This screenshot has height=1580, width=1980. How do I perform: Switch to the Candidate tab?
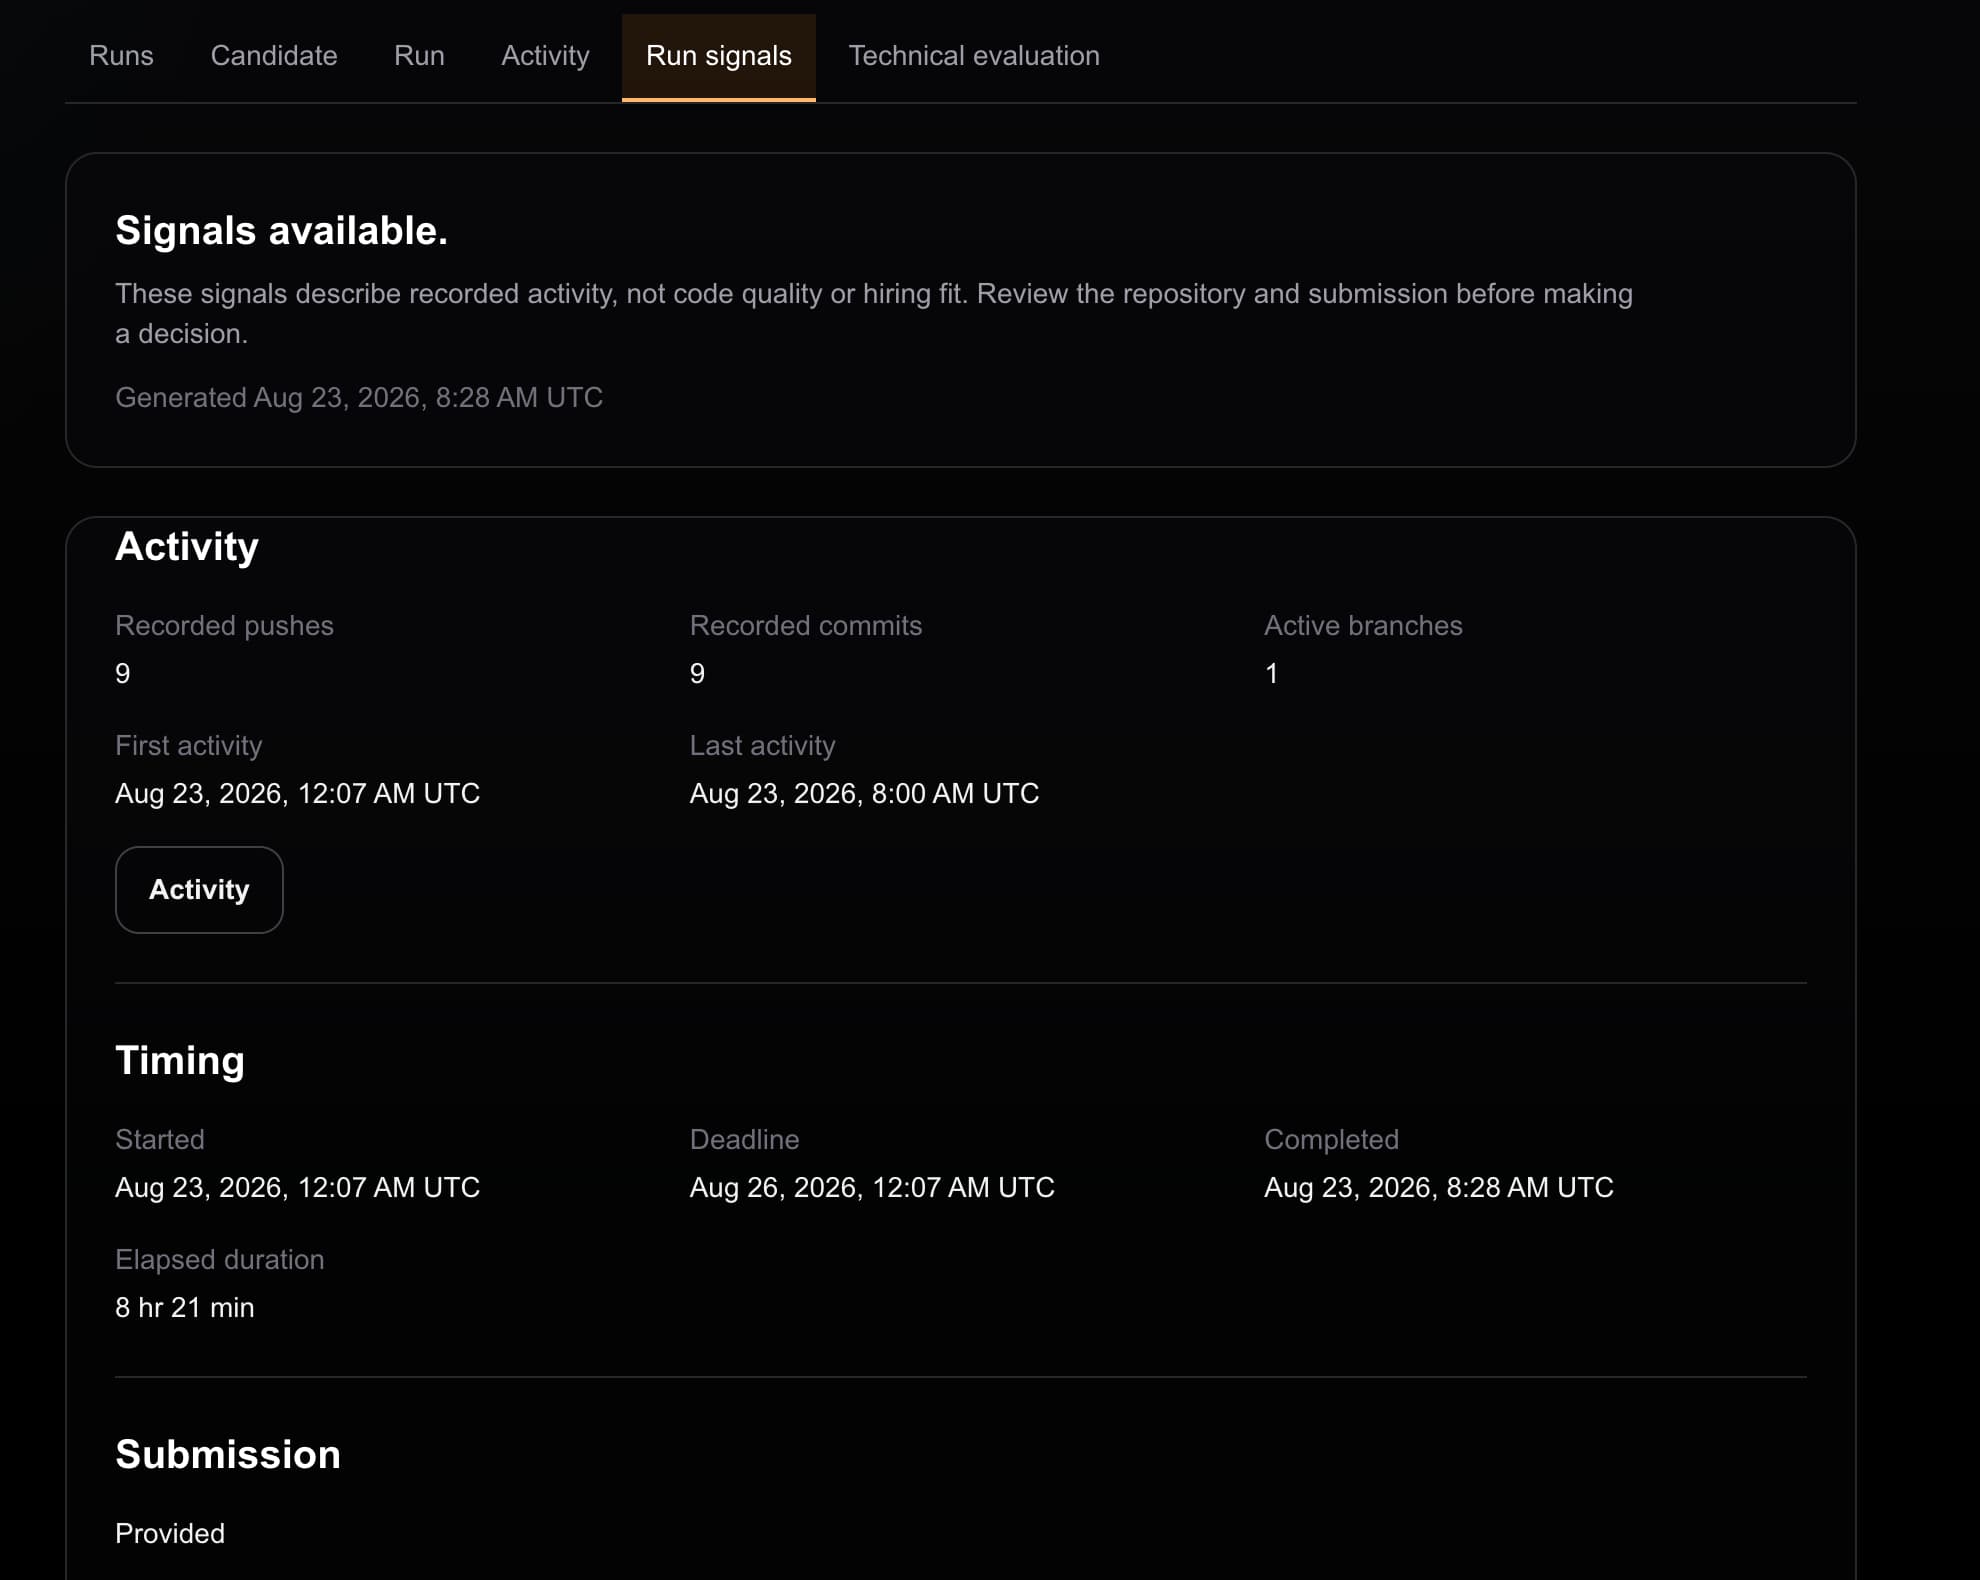pyautogui.click(x=274, y=56)
